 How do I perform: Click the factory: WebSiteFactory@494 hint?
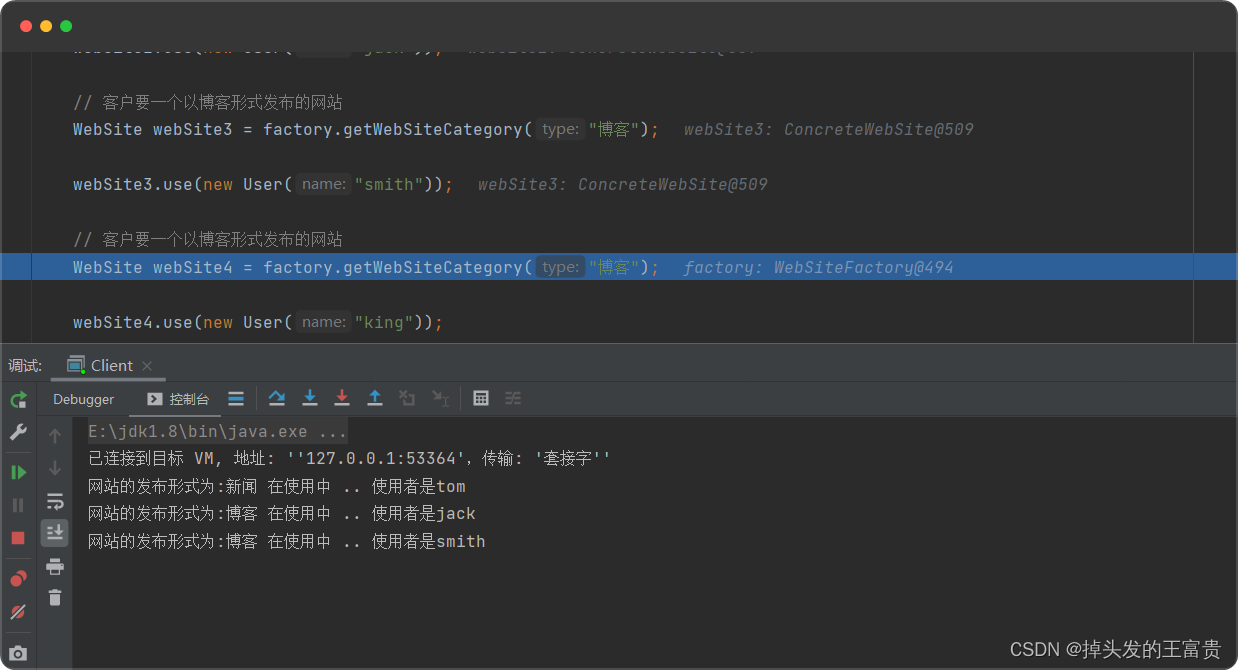point(818,267)
